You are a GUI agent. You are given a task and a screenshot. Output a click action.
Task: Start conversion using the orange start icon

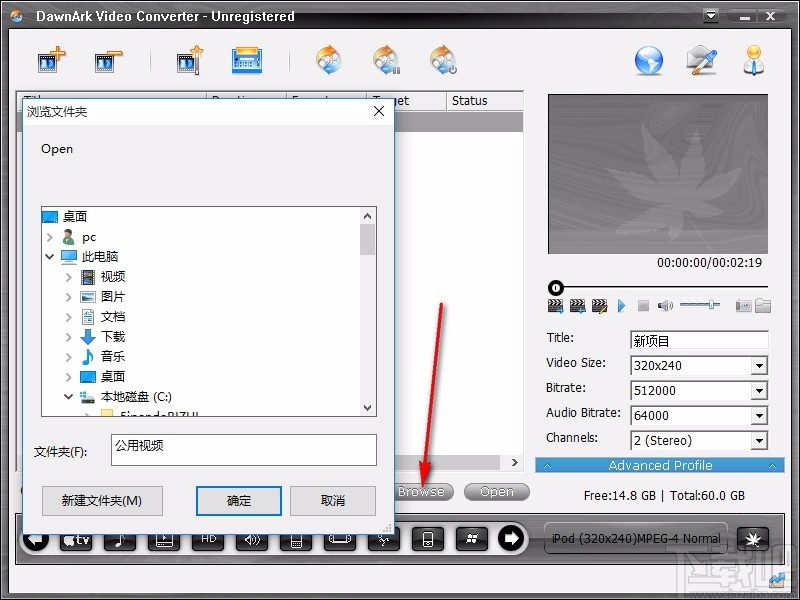point(330,60)
